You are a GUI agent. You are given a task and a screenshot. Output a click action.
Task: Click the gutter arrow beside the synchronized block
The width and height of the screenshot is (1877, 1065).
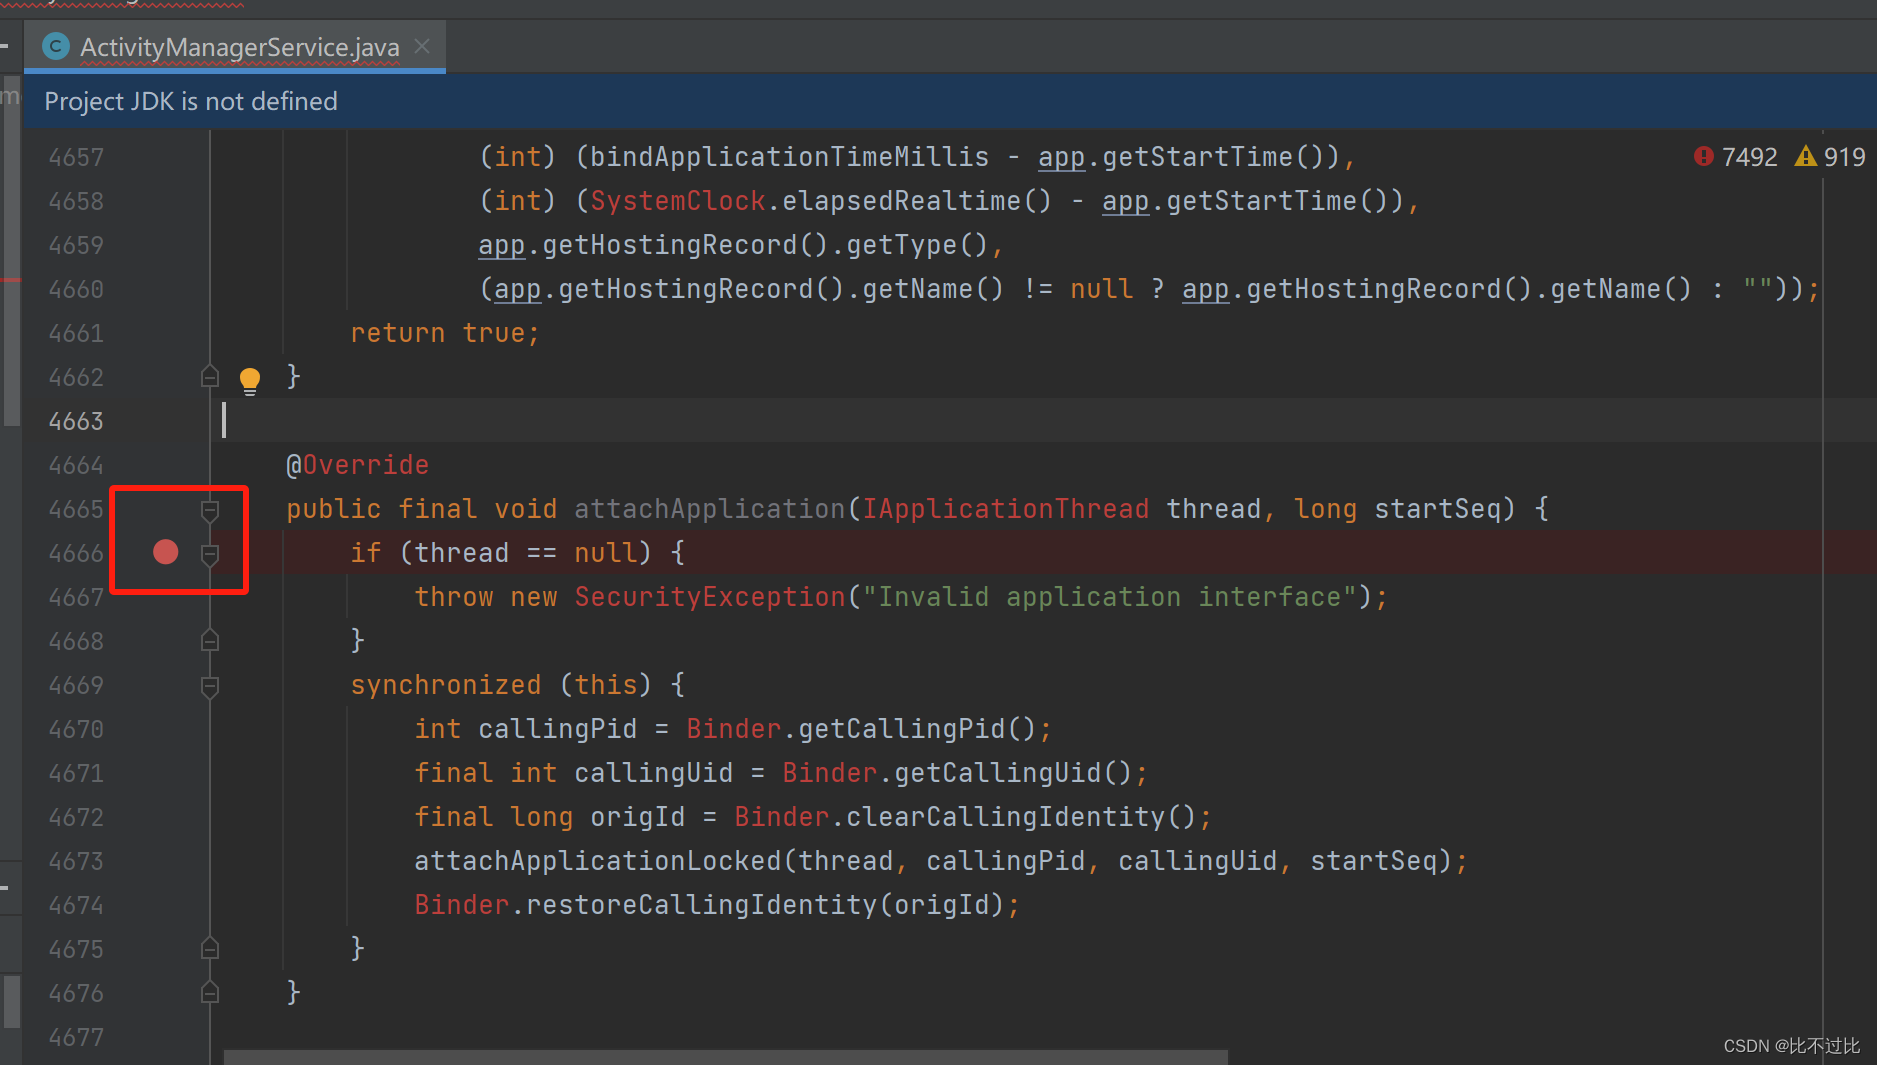click(x=210, y=687)
